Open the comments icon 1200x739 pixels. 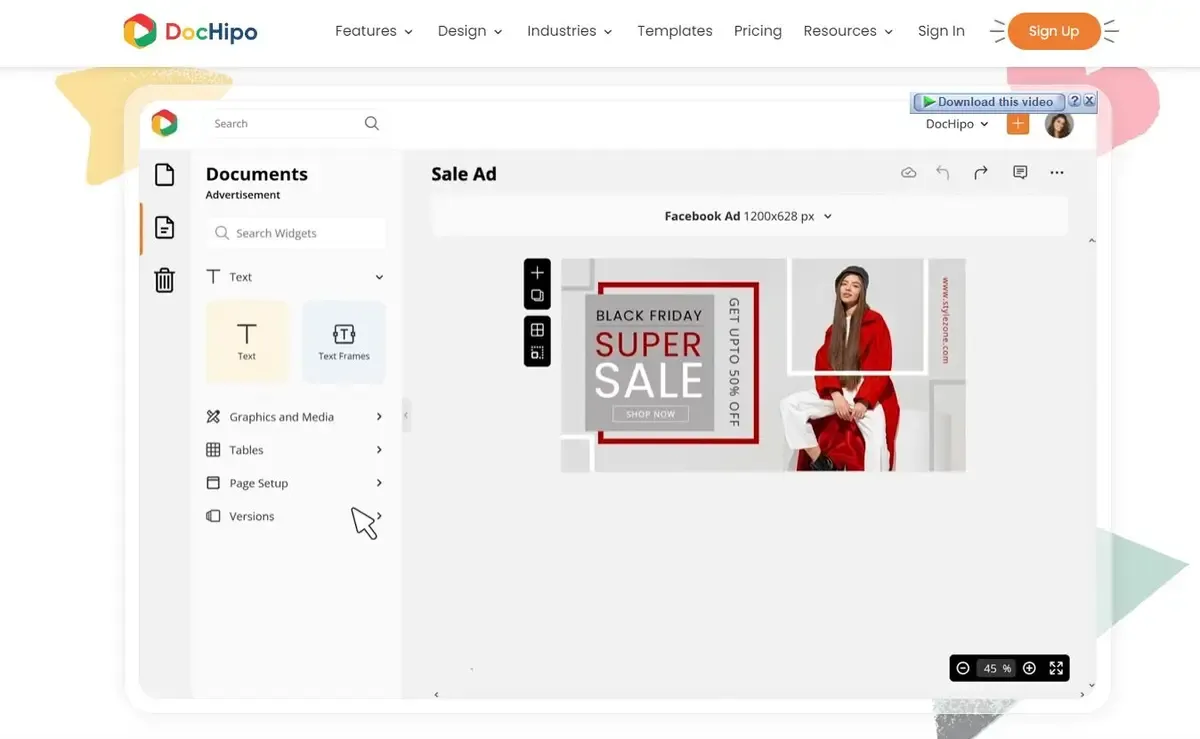pyautogui.click(x=1020, y=172)
